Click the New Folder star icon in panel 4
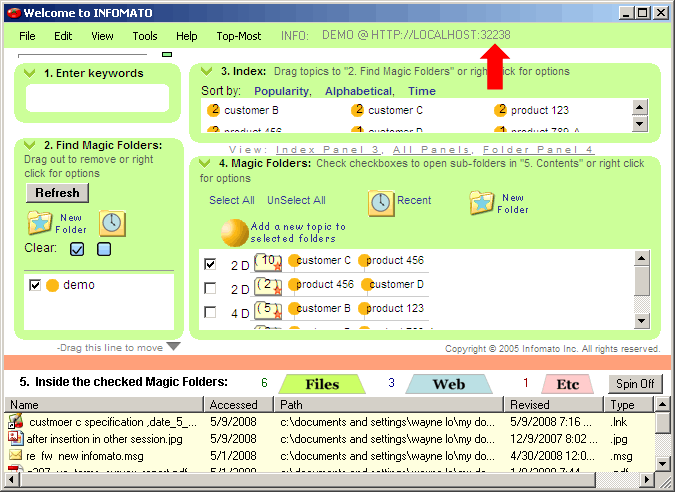Screen dimensions: 675x492 [x=482, y=203]
